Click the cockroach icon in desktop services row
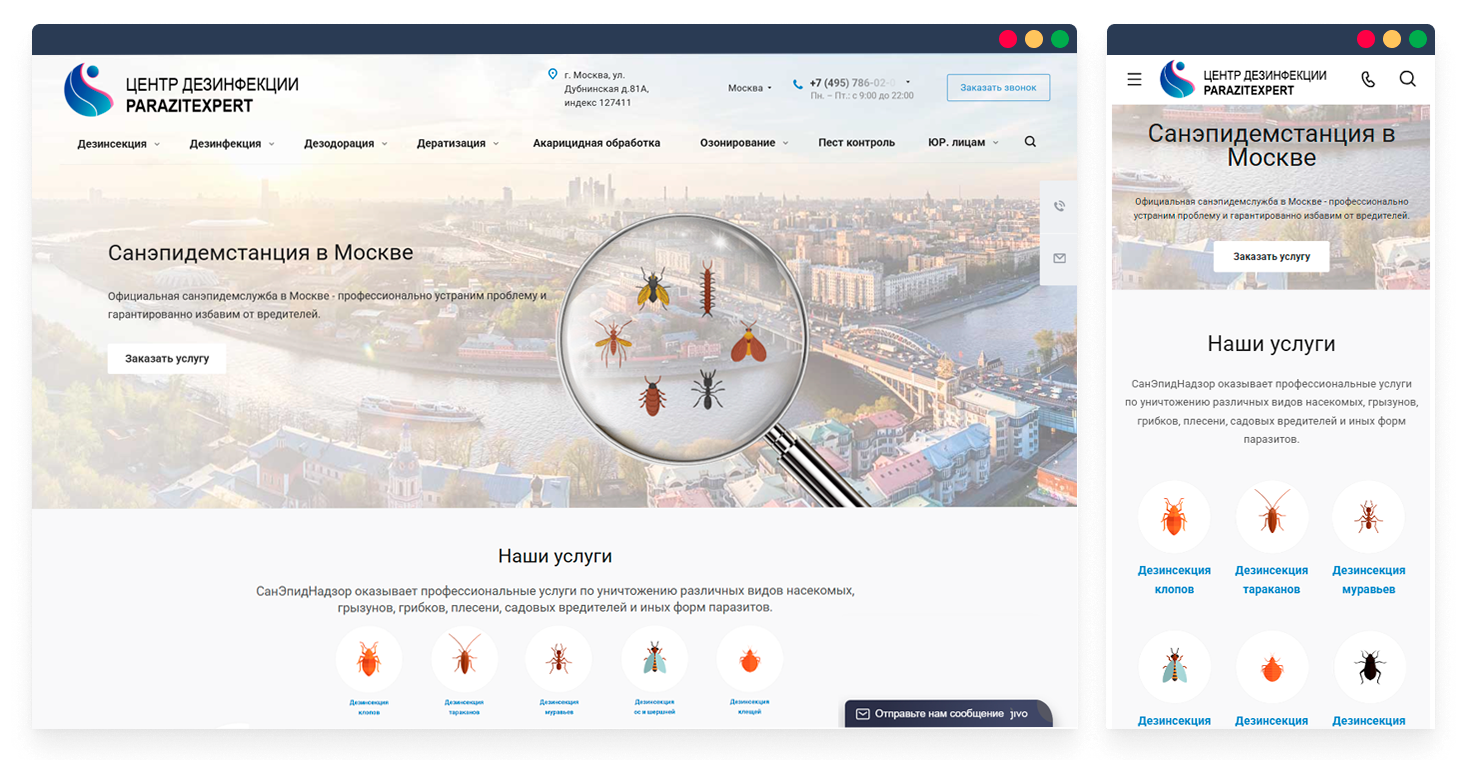The height and width of the screenshot is (760, 1467). pos(464,659)
